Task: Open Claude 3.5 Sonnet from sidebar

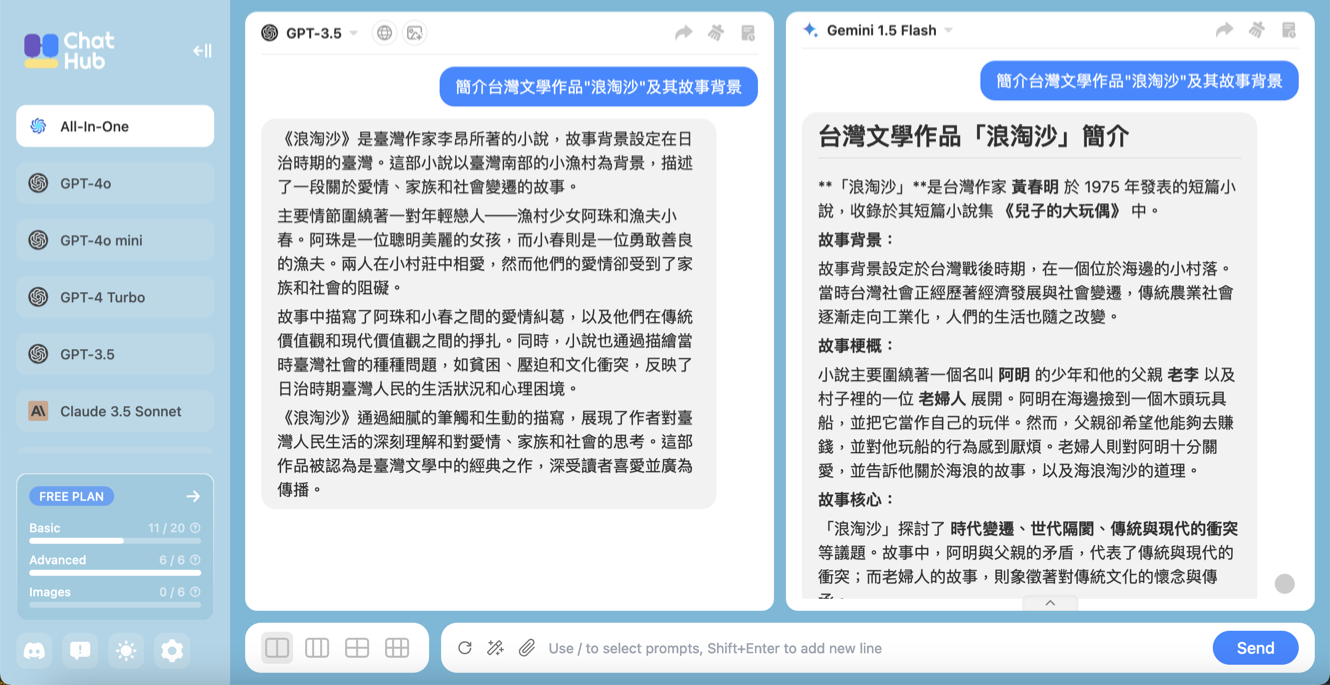Action: coord(115,411)
